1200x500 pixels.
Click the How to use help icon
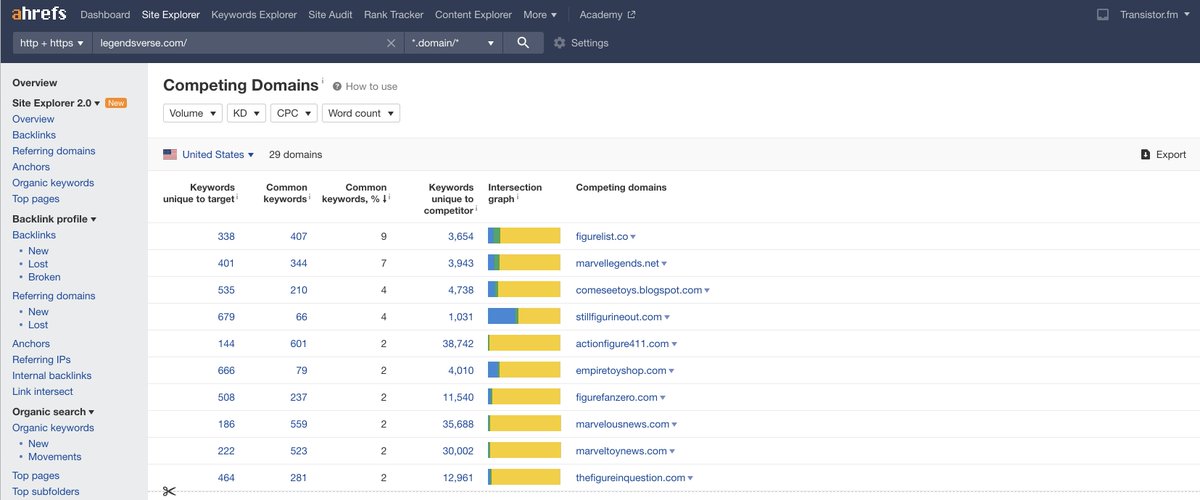tap(337, 87)
